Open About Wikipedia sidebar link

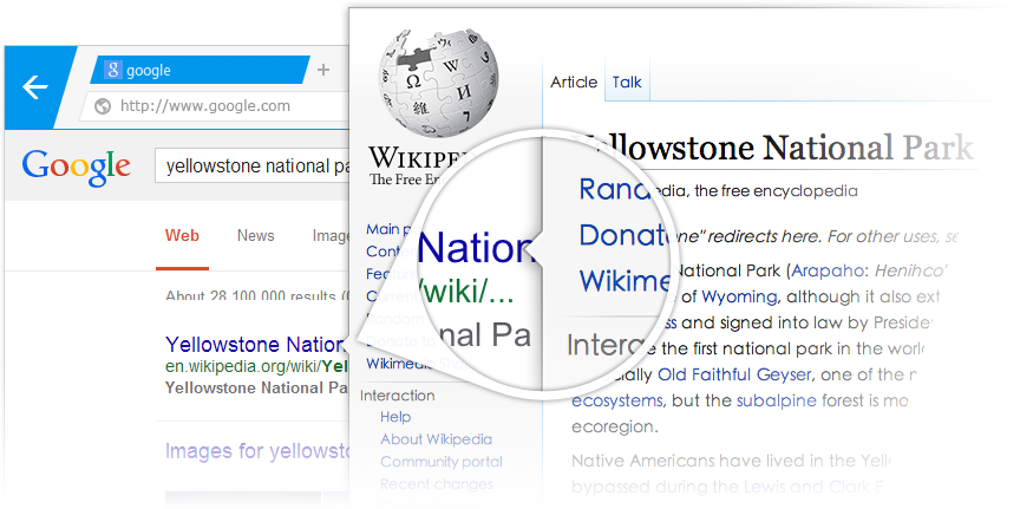pyautogui.click(x=436, y=439)
